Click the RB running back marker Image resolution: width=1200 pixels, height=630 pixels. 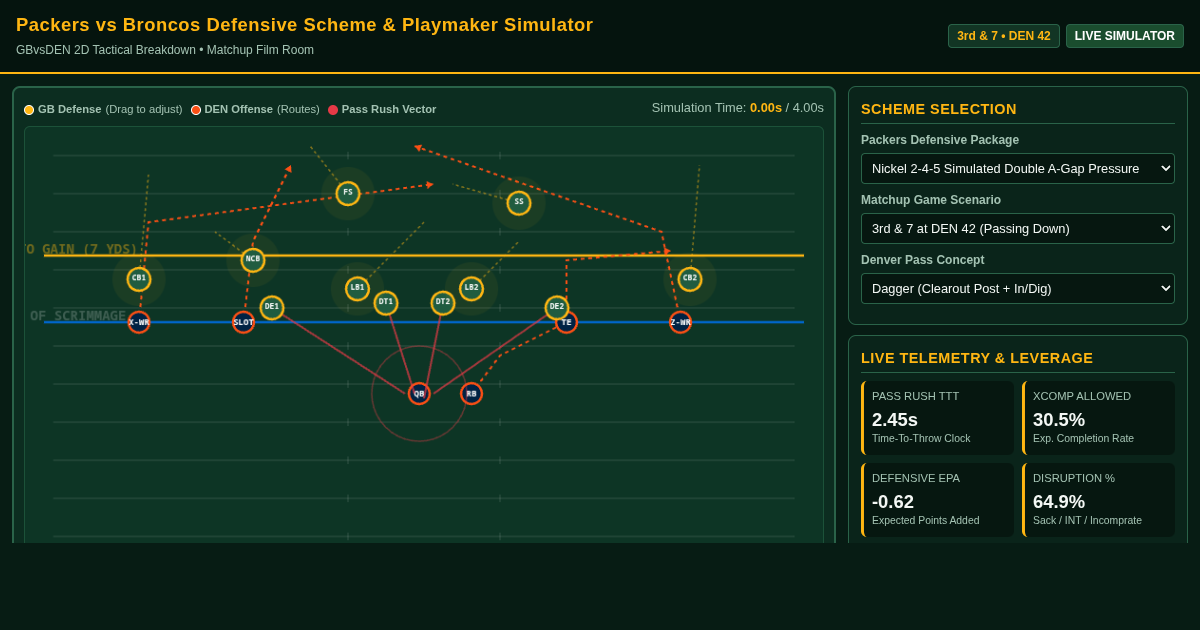point(471,394)
